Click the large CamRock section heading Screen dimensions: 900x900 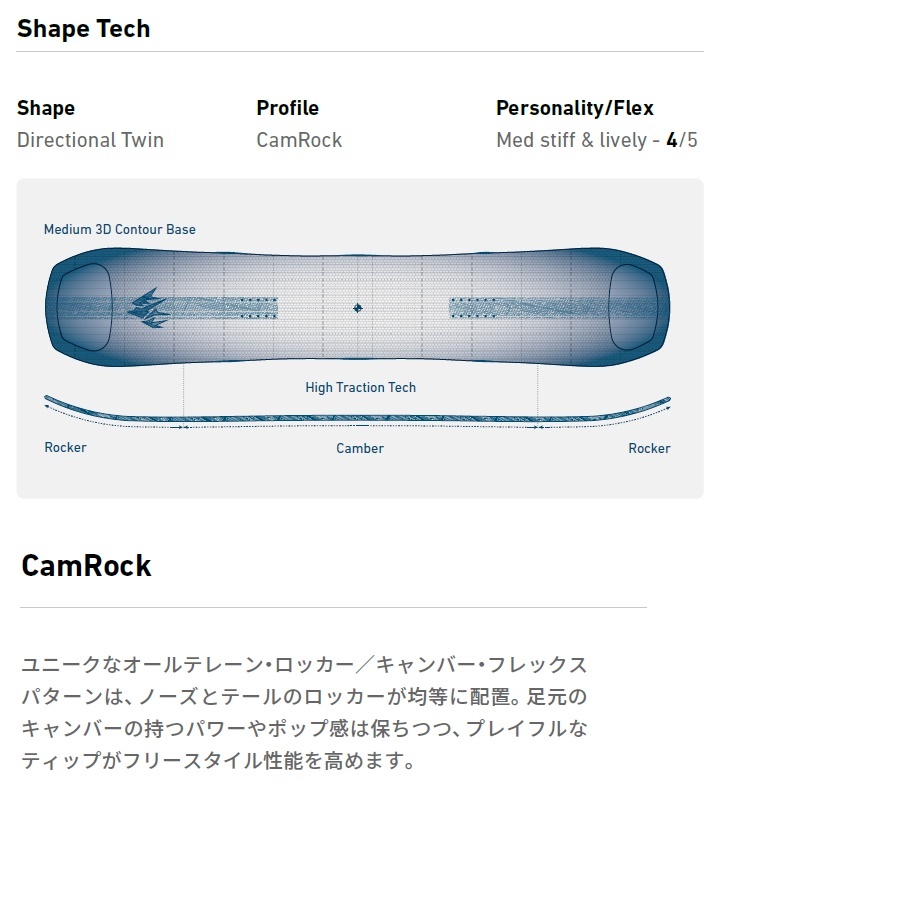coord(86,566)
